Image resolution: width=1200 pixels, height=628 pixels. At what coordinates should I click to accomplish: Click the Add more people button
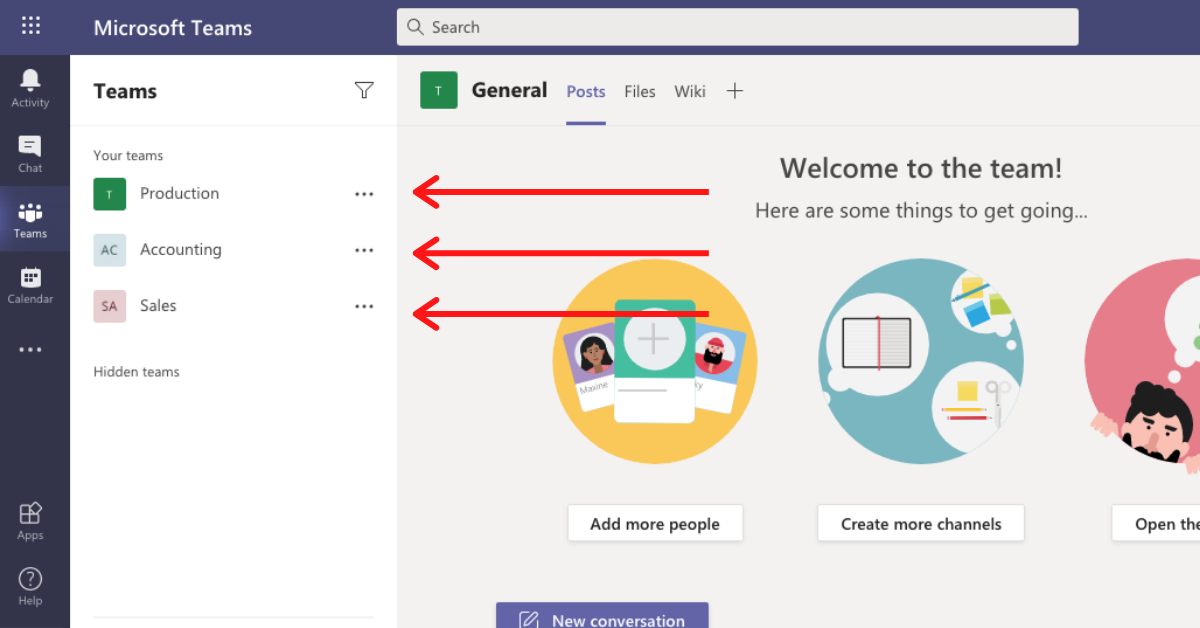[655, 524]
